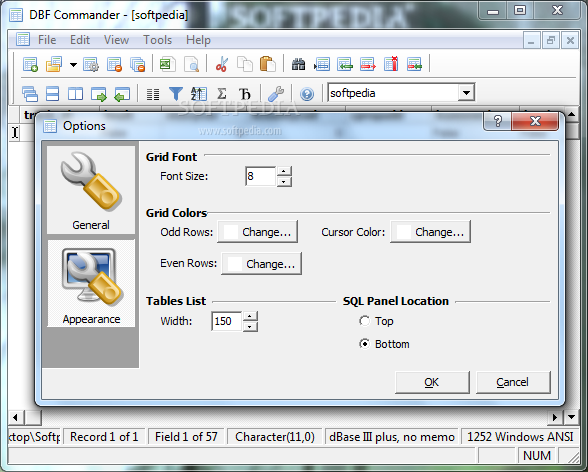Click the Close all tables icon
This screenshot has height=472, width=588.
point(138,64)
